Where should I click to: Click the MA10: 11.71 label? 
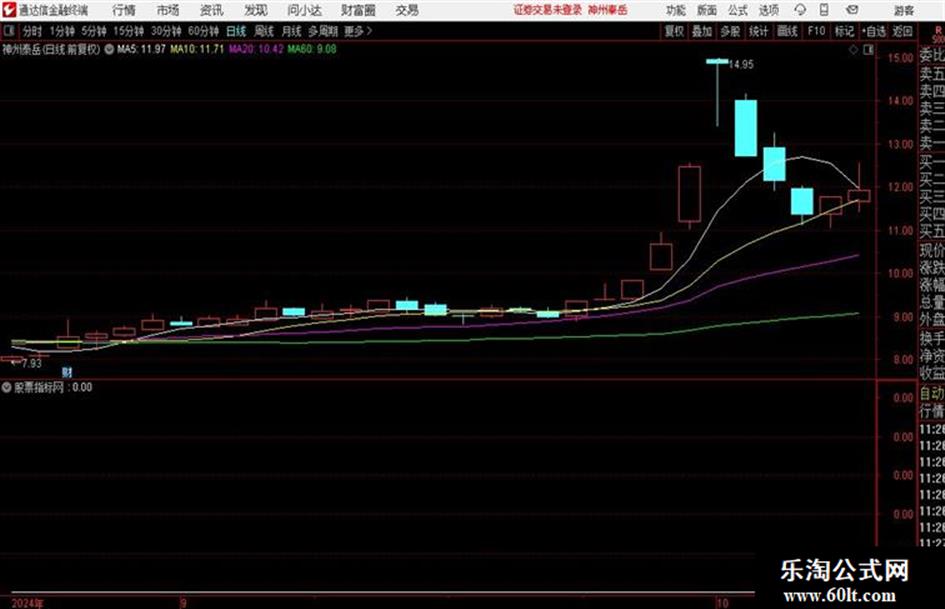coord(197,49)
